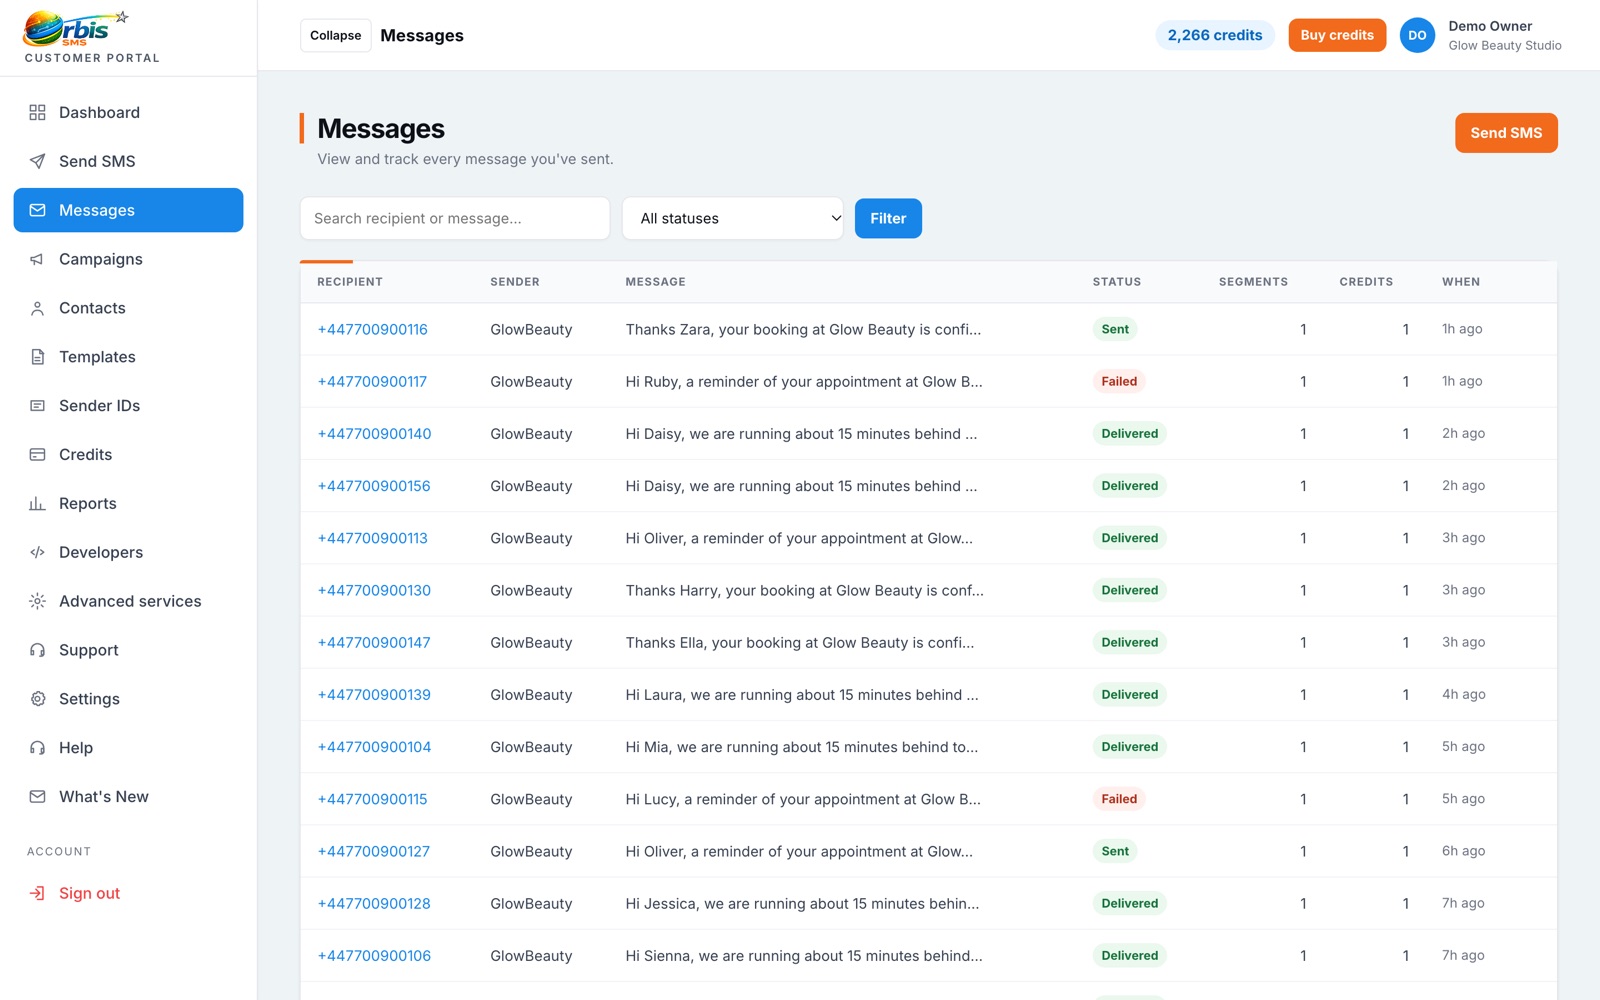
Task: Open Templates from sidebar
Action: [x=128, y=357]
